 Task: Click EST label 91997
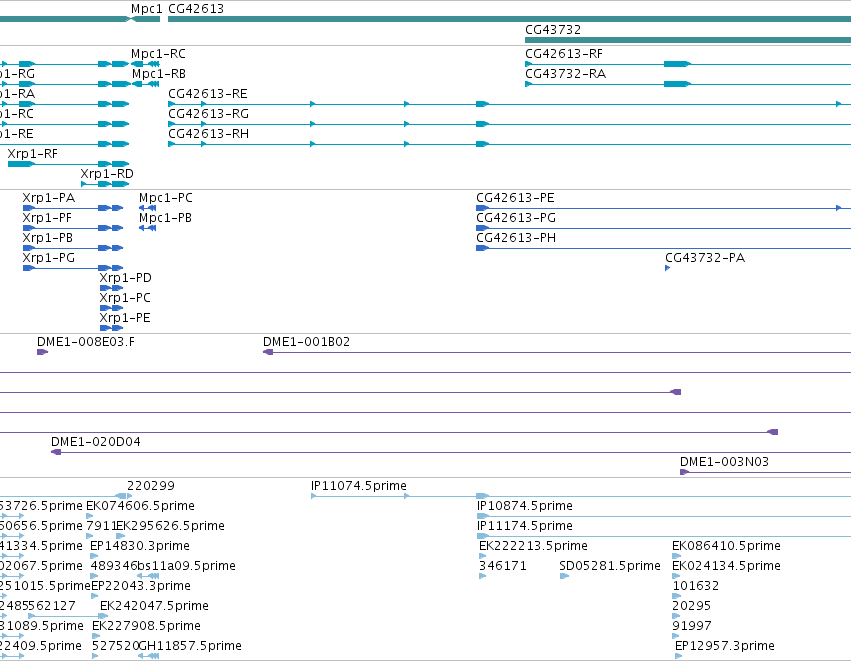691,627
